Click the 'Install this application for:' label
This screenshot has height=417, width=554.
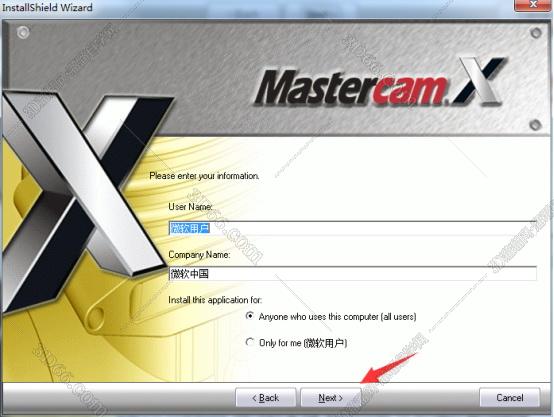tap(215, 300)
